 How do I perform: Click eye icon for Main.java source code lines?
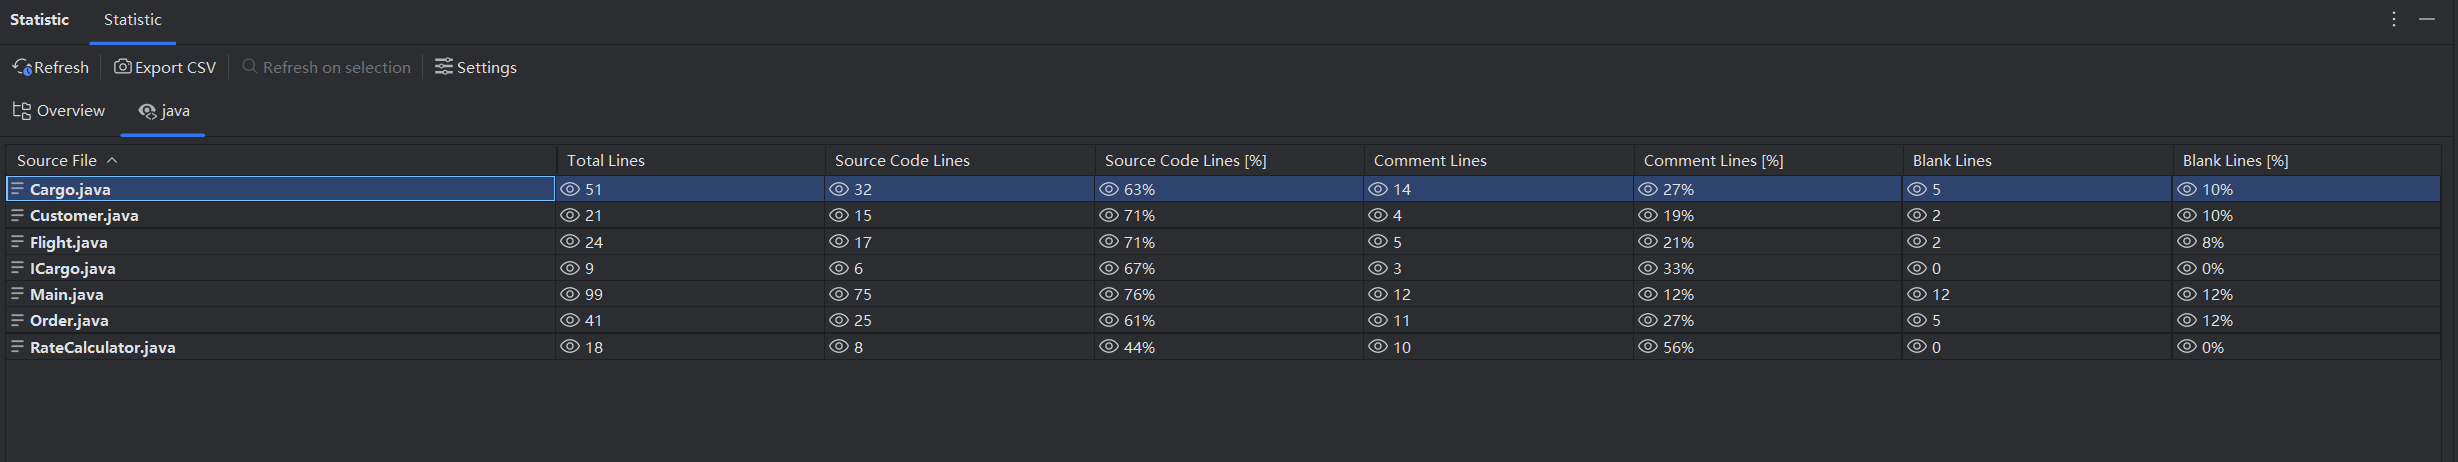pos(839,294)
